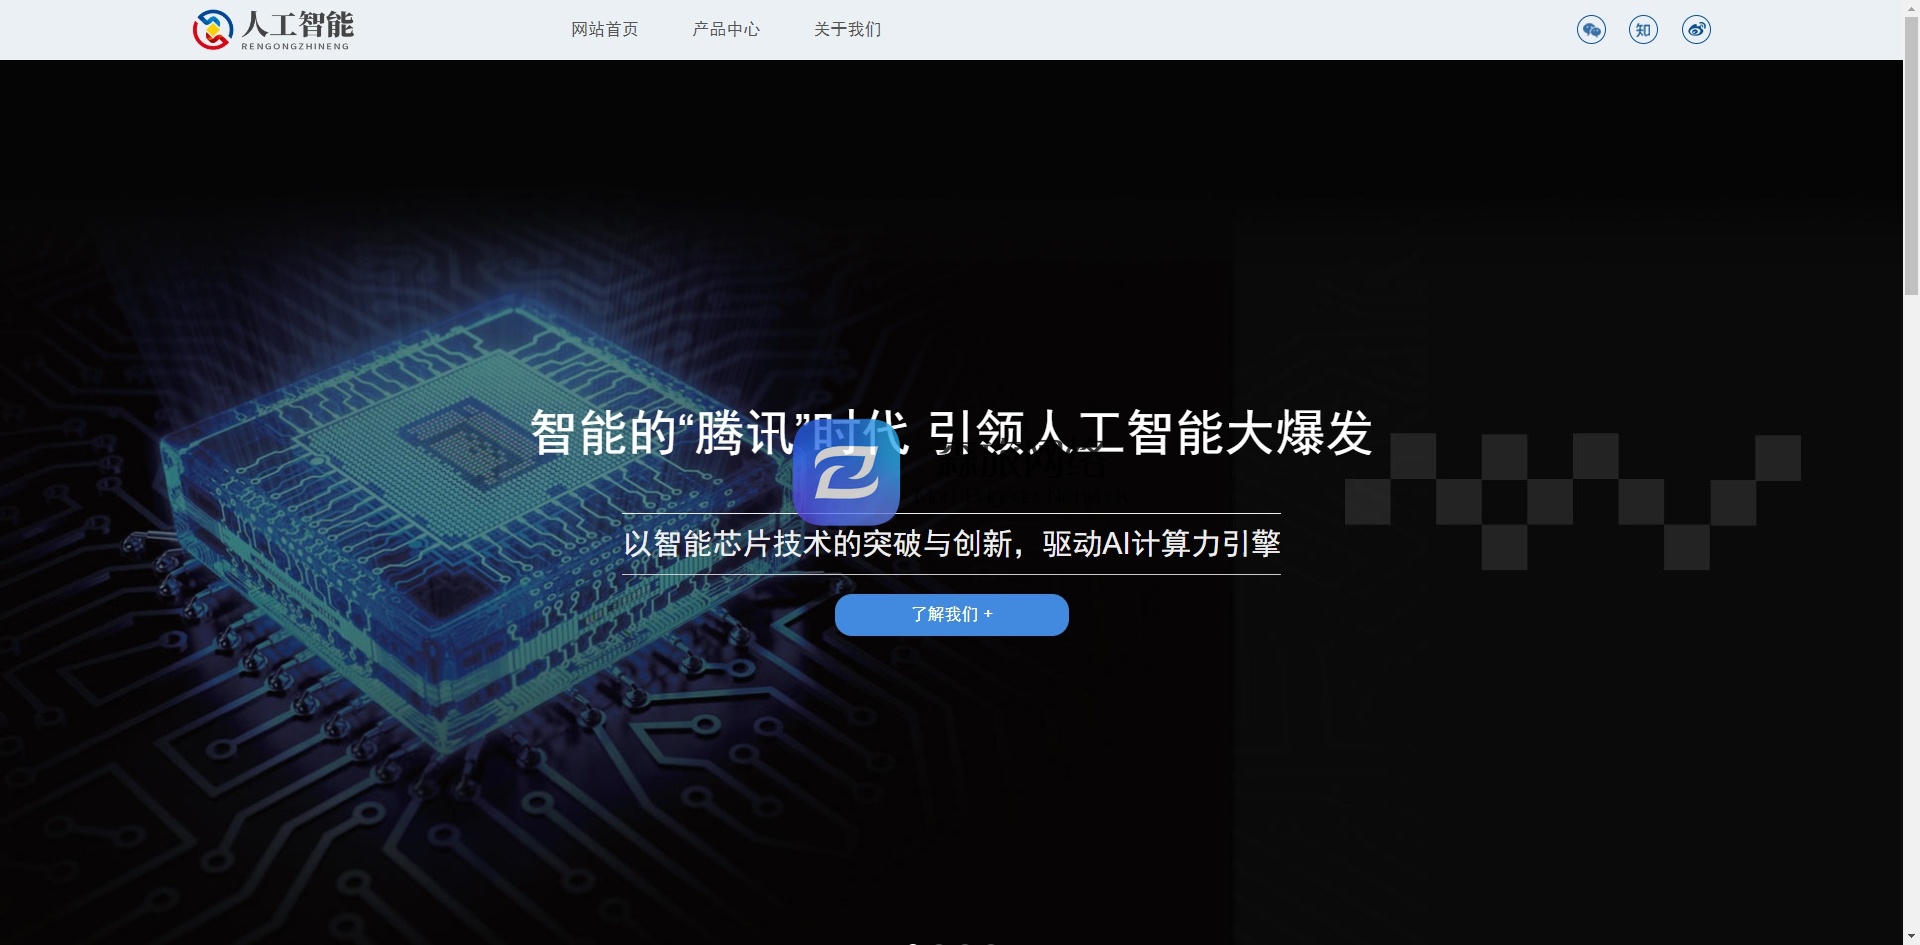Click the scrollbar up arrow

point(1911,7)
